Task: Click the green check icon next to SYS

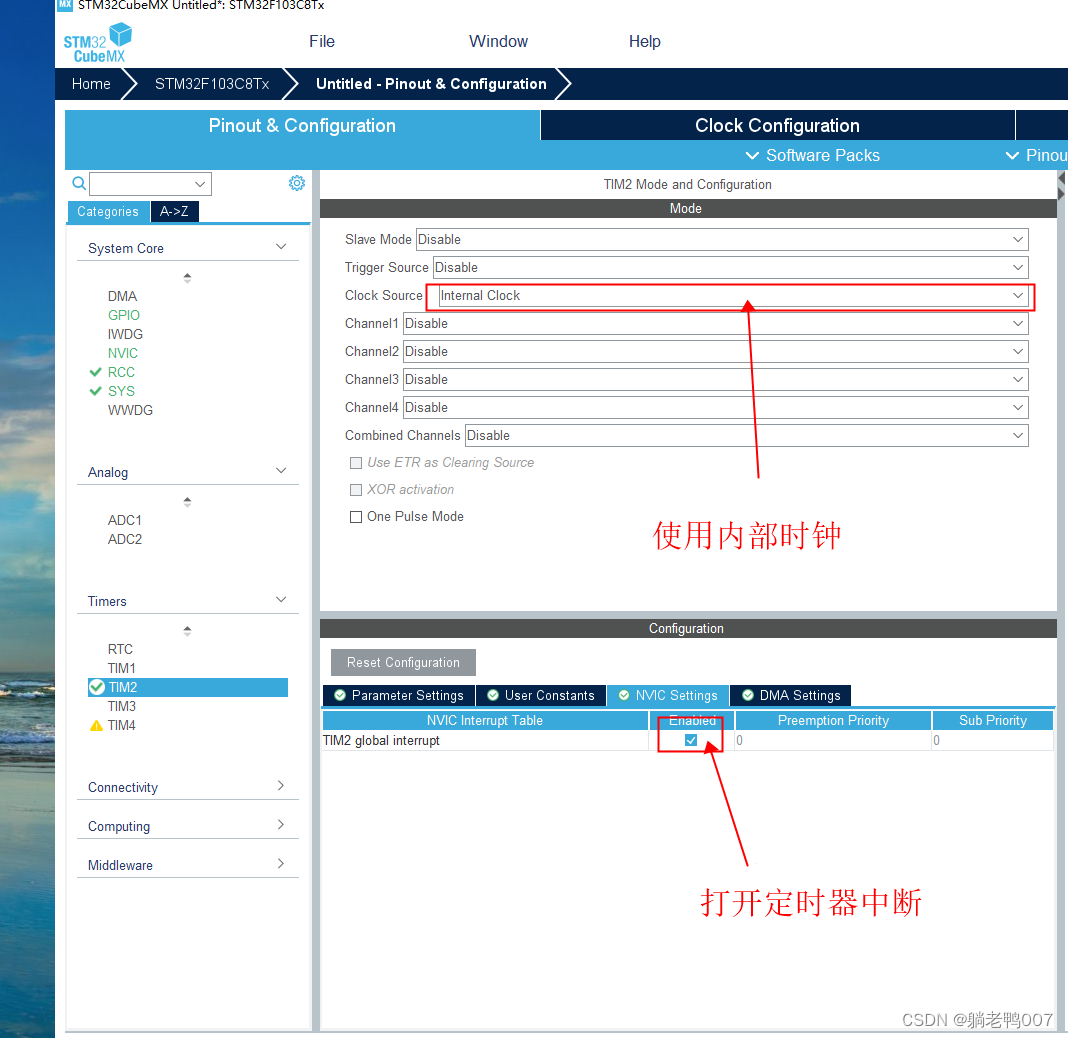Action: coord(95,391)
